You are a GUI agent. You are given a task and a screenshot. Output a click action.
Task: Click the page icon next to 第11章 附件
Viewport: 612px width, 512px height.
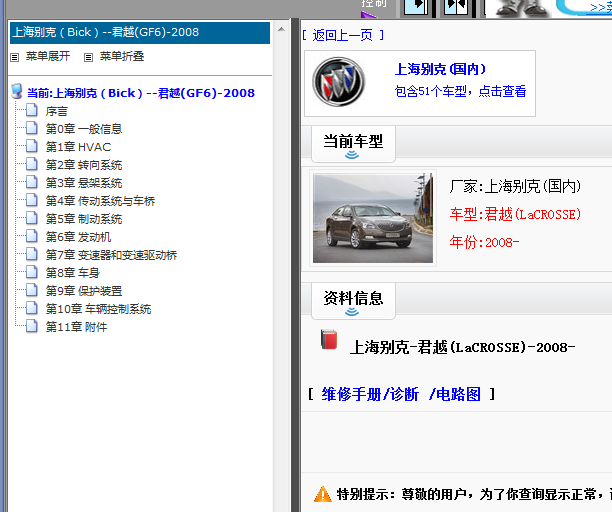(x=32, y=326)
